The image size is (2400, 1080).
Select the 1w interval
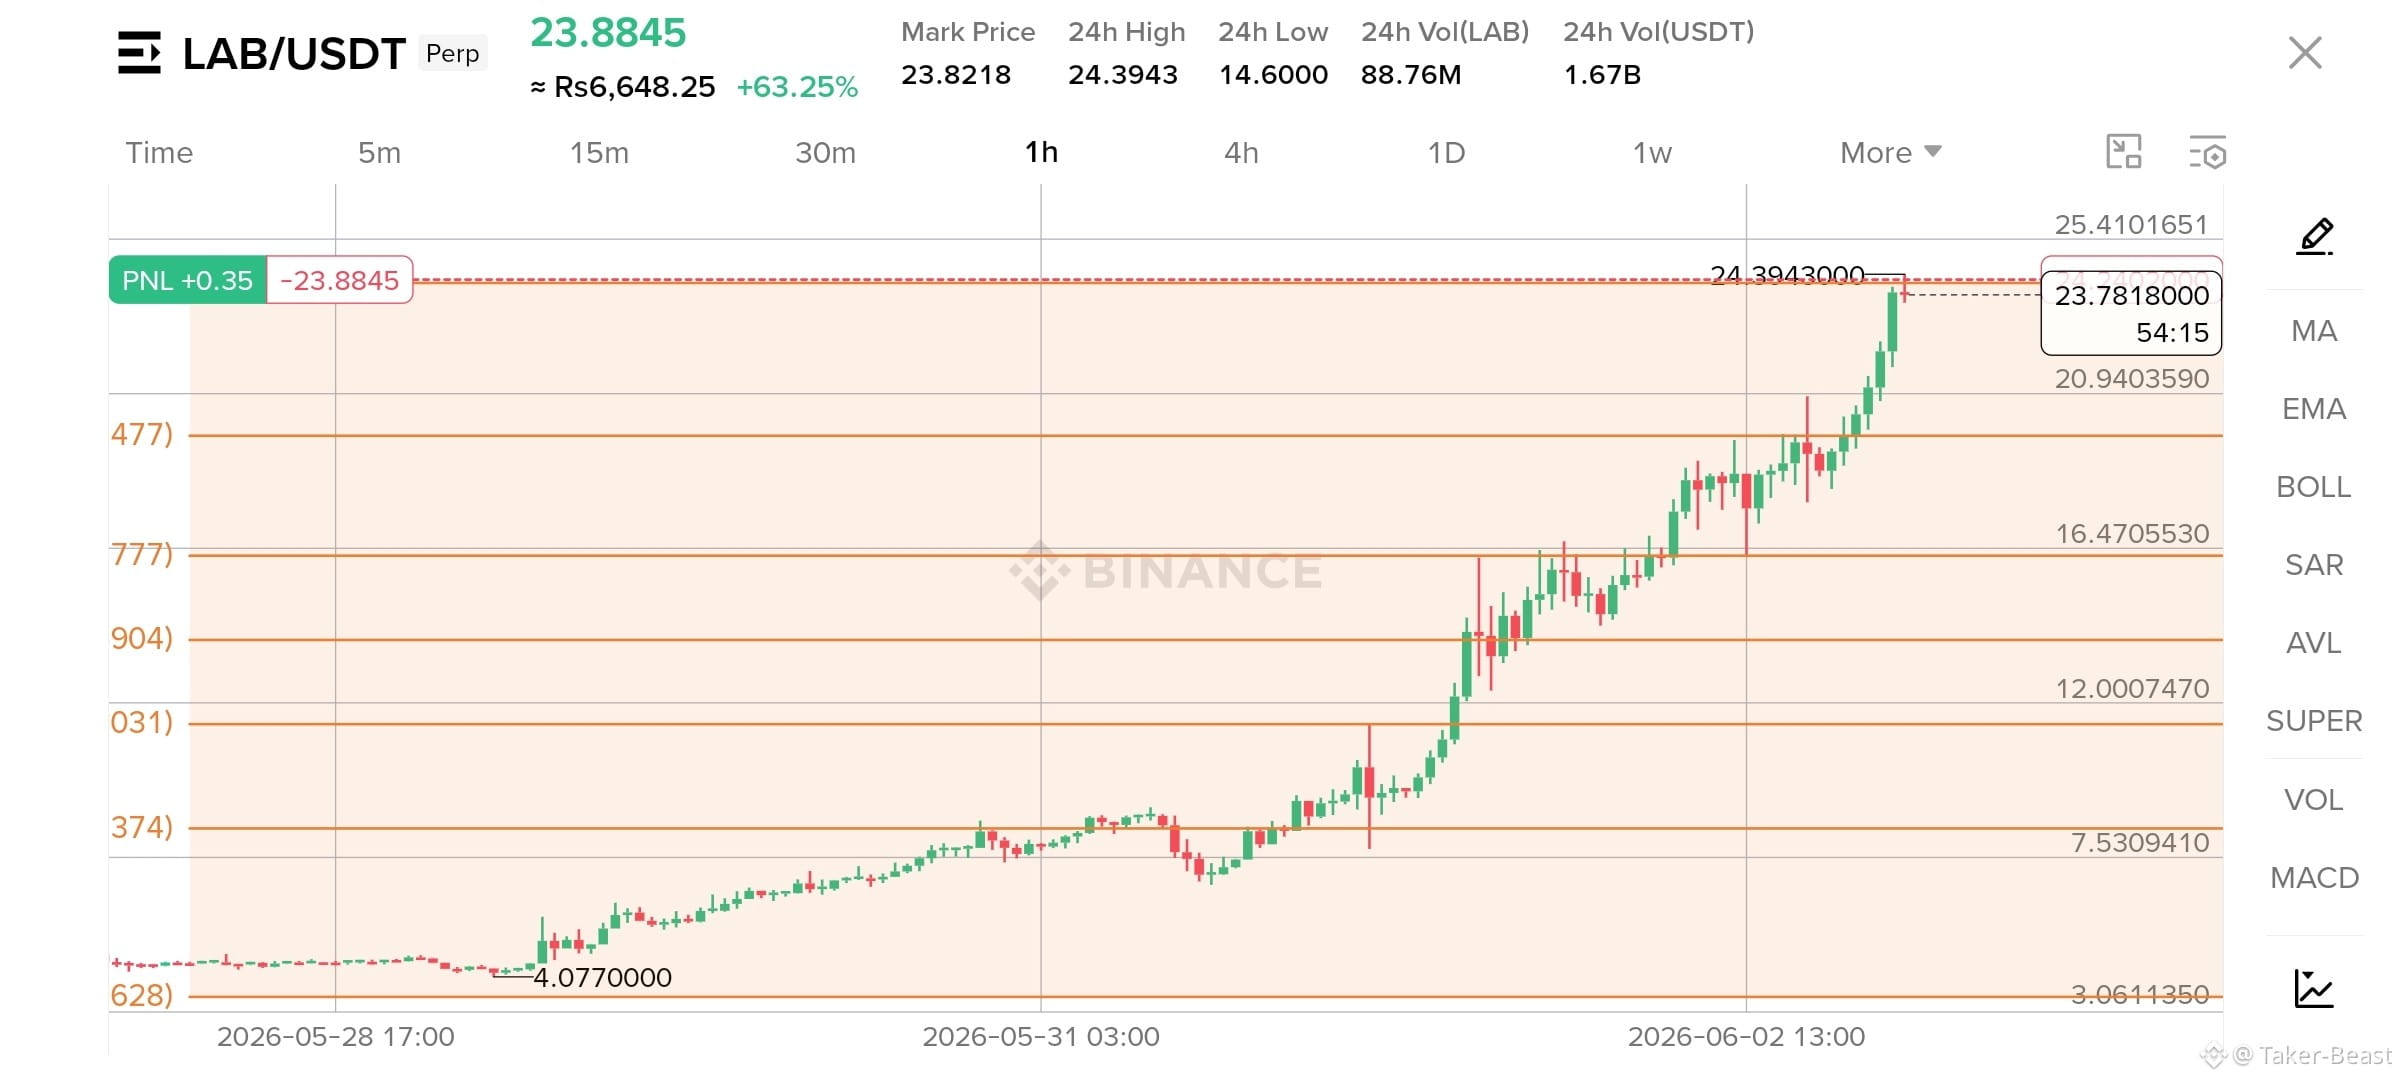[x=1652, y=152]
